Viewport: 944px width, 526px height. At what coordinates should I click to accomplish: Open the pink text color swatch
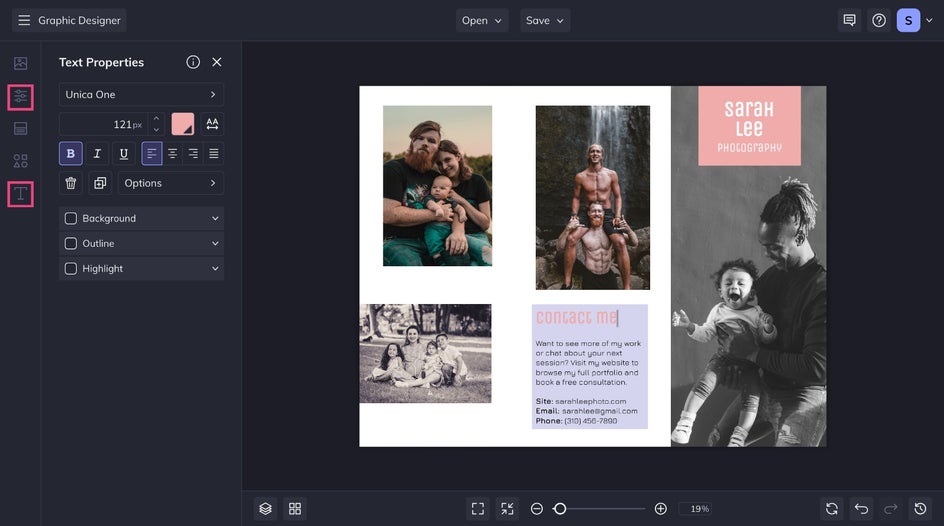click(182, 124)
